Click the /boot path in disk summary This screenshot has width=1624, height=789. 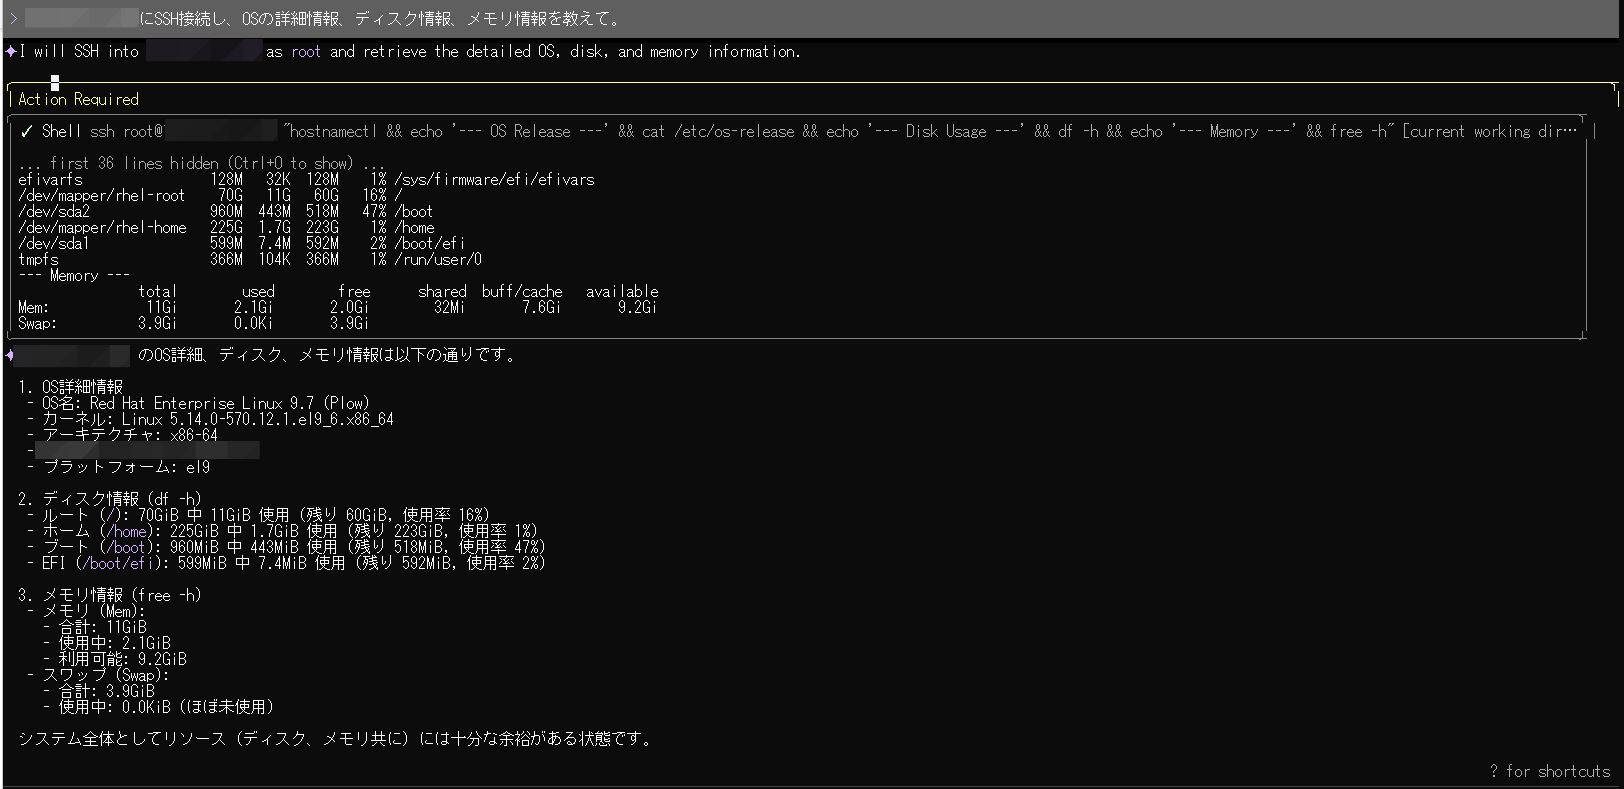[x=128, y=547]
